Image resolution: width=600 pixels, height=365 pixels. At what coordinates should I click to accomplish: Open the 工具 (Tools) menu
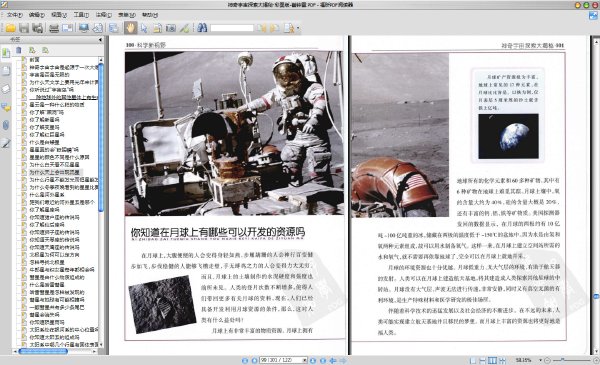(x=81, y=15)
